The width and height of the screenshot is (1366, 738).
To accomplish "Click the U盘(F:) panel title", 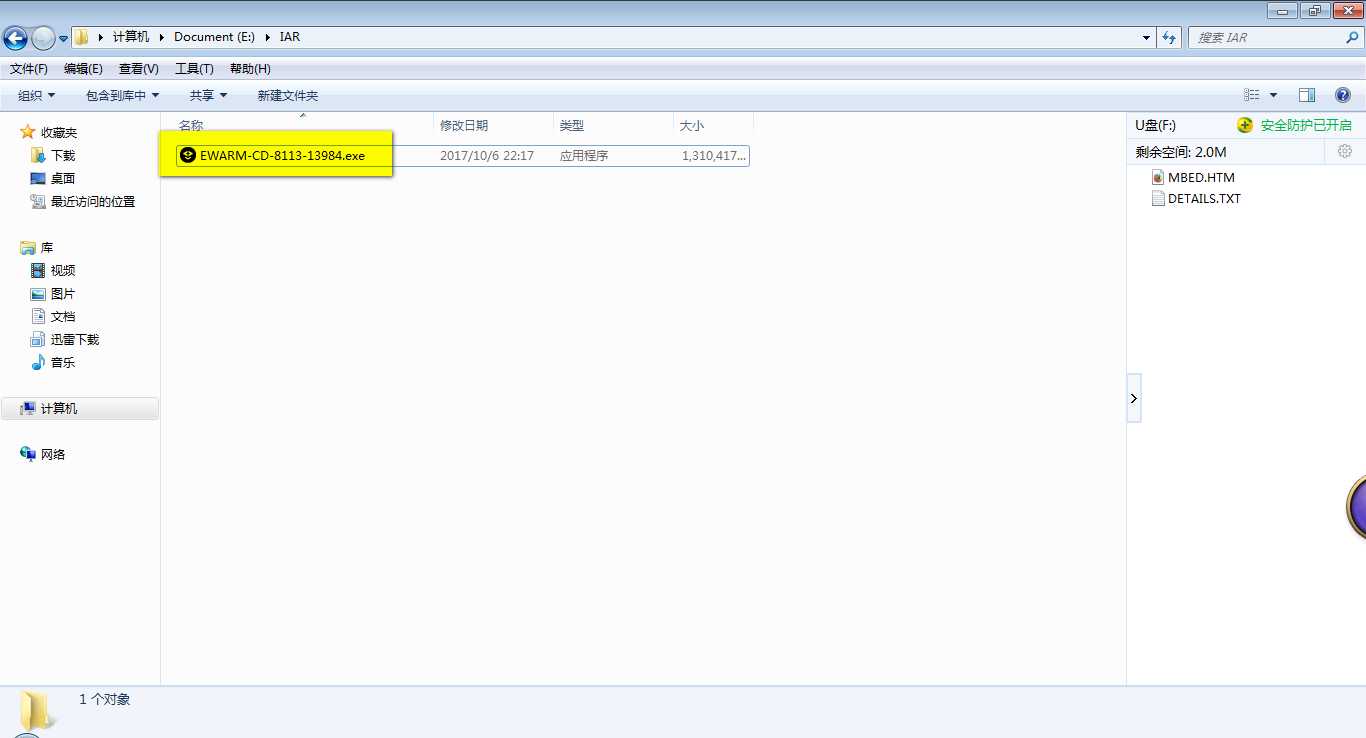I will pos(1156,125).
